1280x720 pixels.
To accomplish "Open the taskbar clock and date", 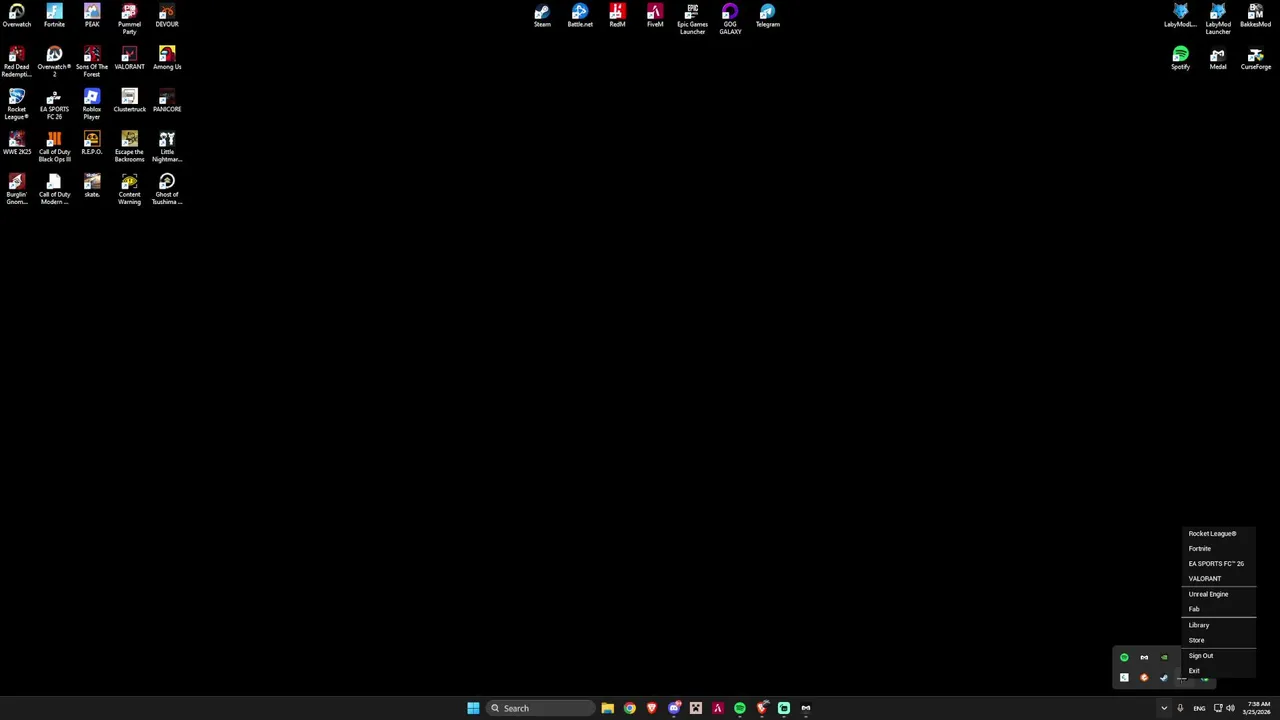I will pos(1256,708).
